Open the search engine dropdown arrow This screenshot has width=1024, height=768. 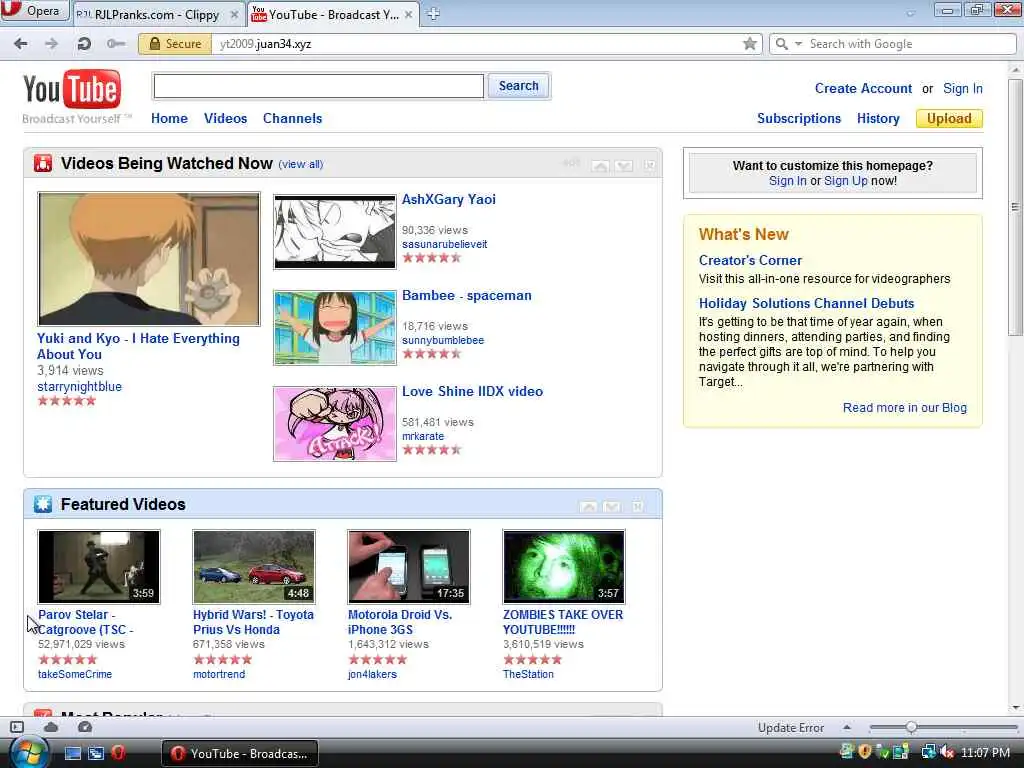coord(798,44)
